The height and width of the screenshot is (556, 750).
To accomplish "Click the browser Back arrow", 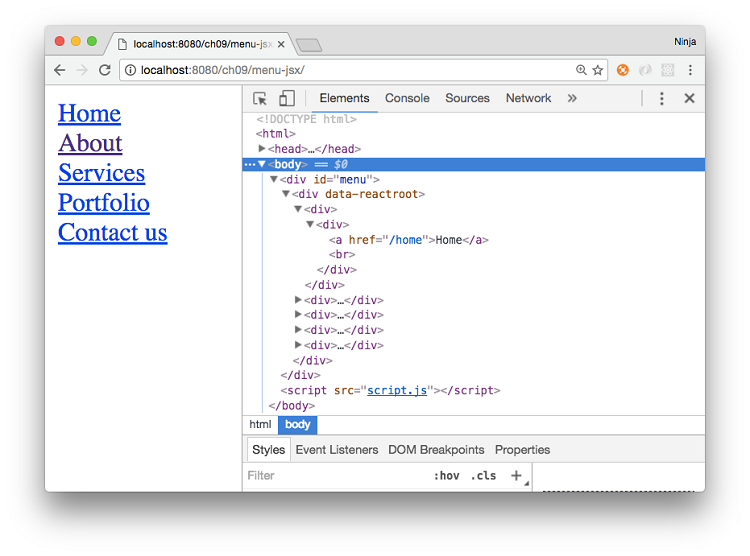I will tap(60, 70).
